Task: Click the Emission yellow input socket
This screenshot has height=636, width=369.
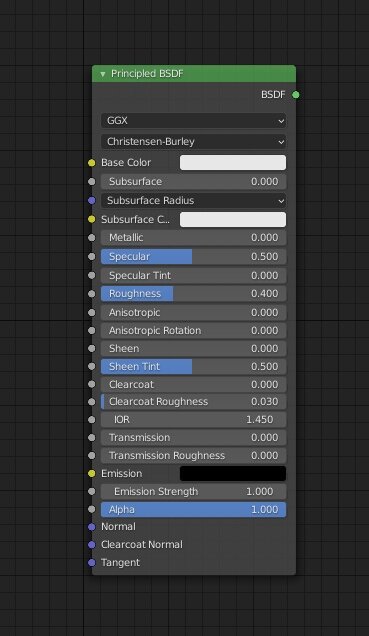Action: point(92,473)
